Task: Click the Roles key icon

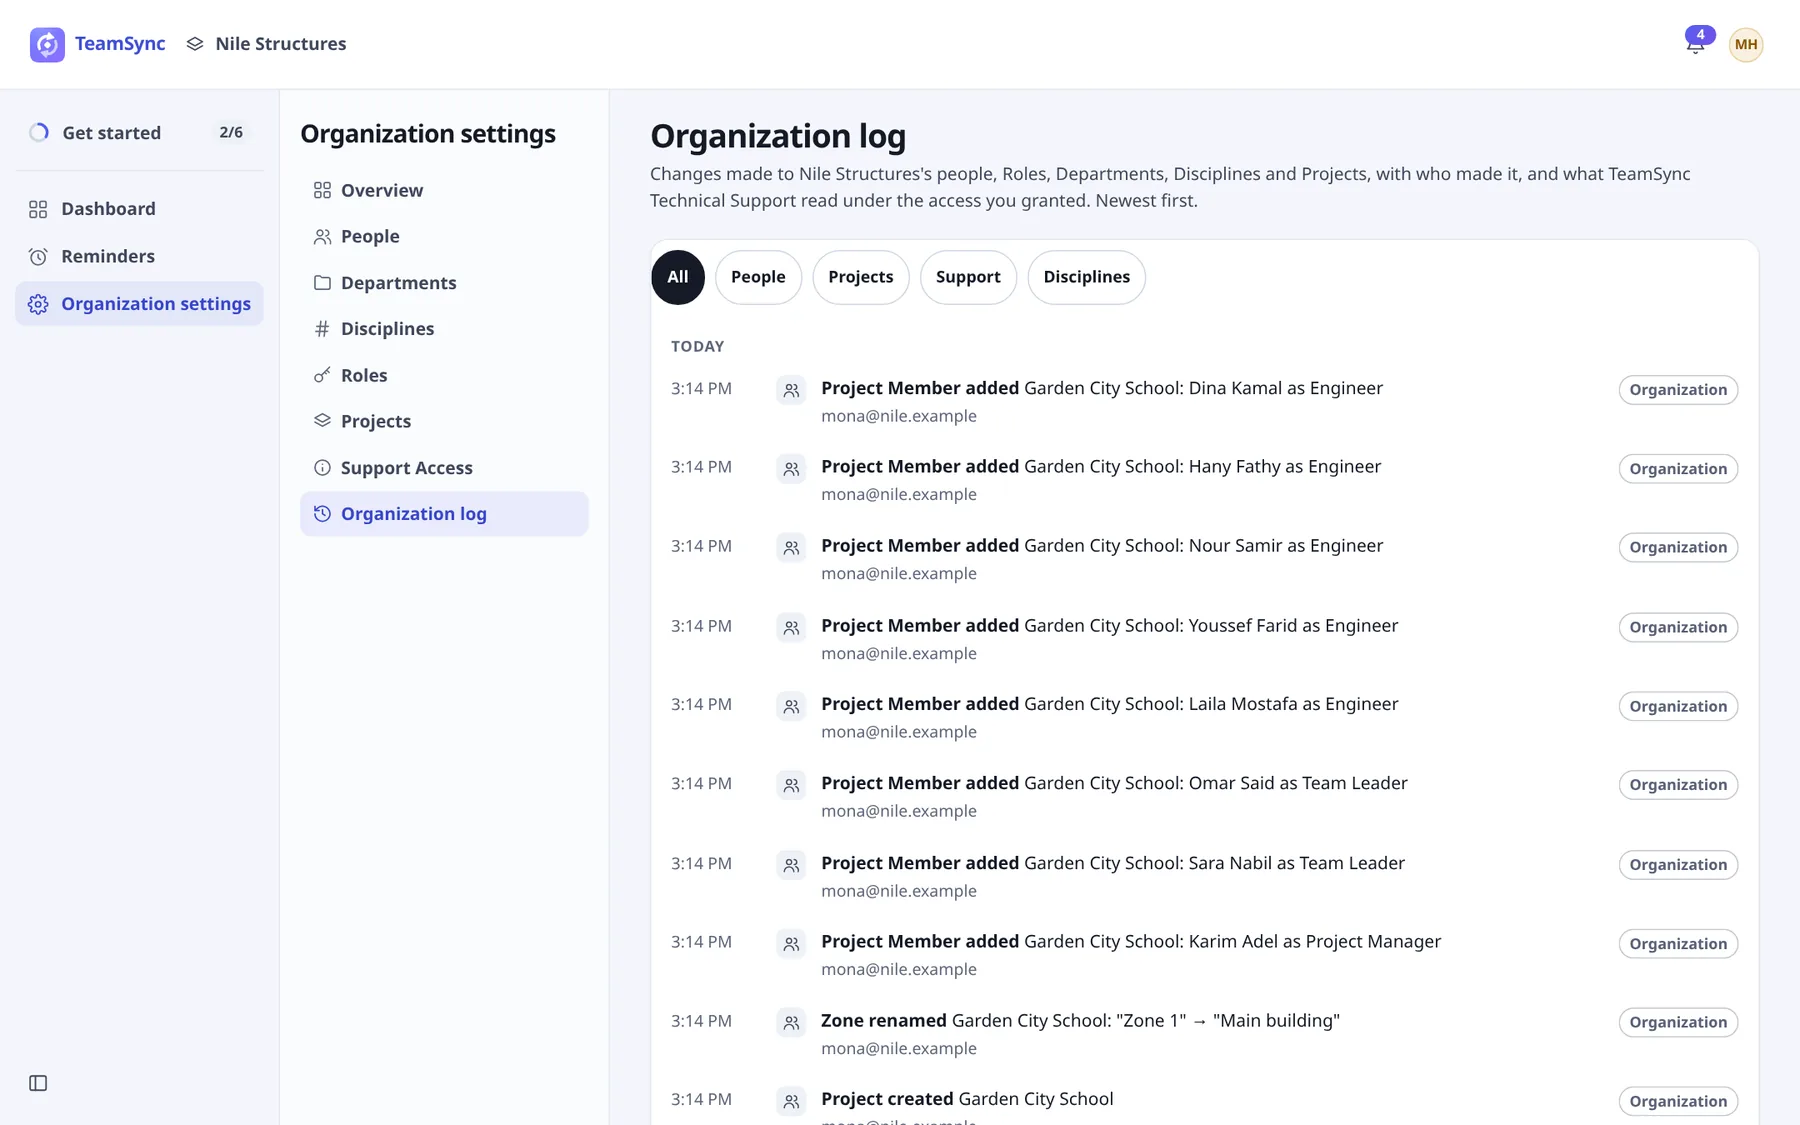Action: click(322, 375)
